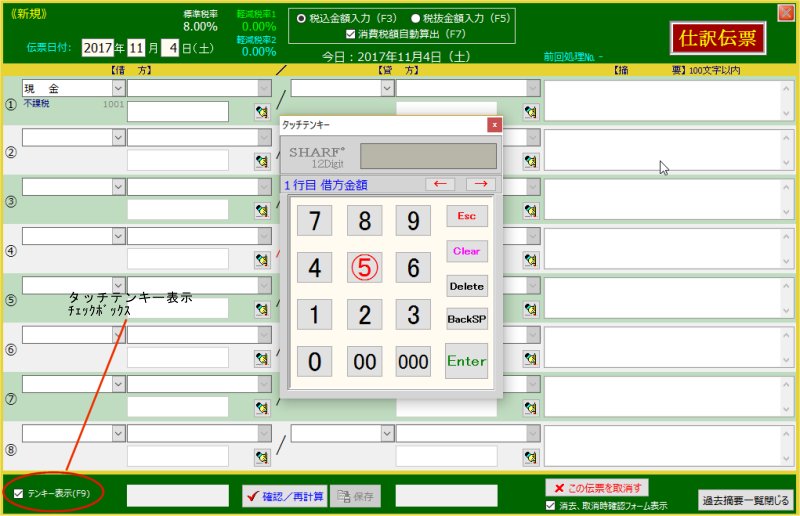
Task: Click the 確認／再計算 button
Action: 285,496
